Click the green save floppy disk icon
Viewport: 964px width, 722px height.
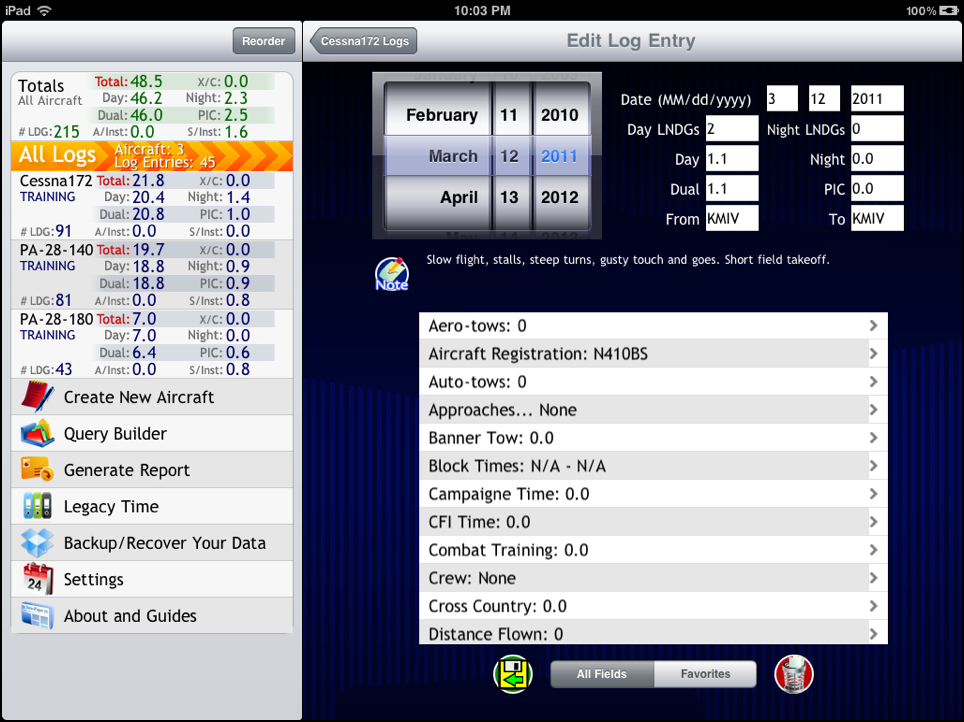click(x=512, y=674)
